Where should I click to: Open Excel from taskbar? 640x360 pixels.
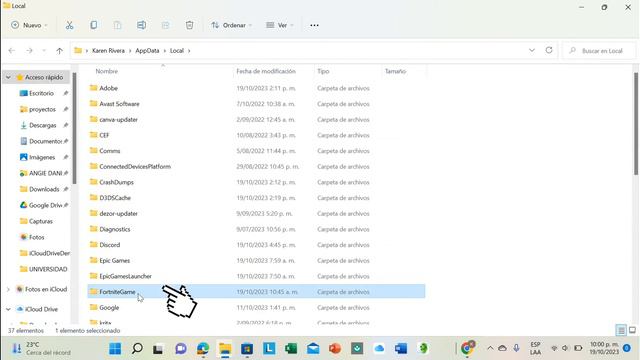click(291, 349)
